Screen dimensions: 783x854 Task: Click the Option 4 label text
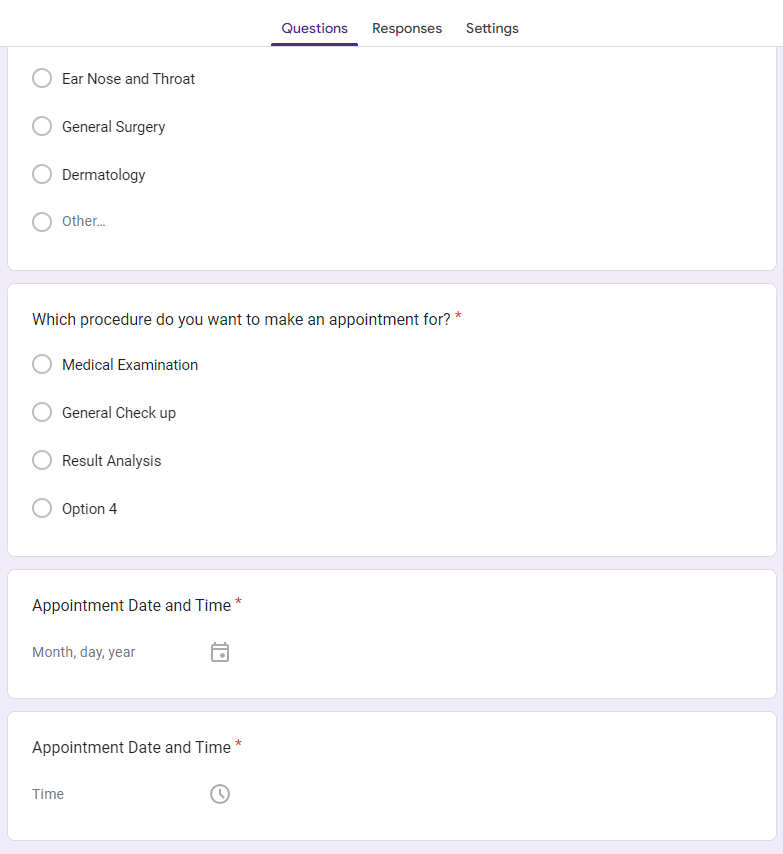(90, 509)
